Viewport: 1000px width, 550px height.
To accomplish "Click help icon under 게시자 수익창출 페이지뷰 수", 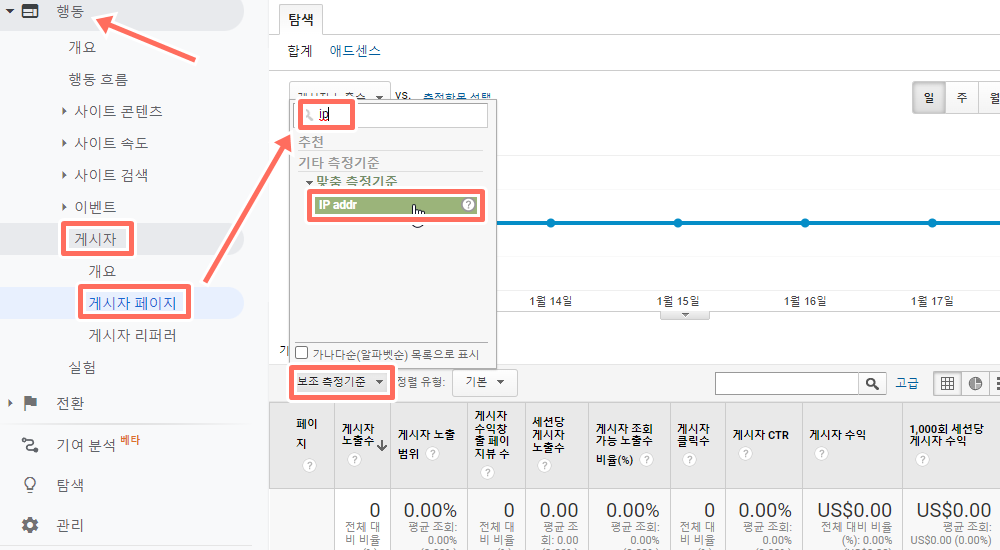I will click(x=488, y=472).
